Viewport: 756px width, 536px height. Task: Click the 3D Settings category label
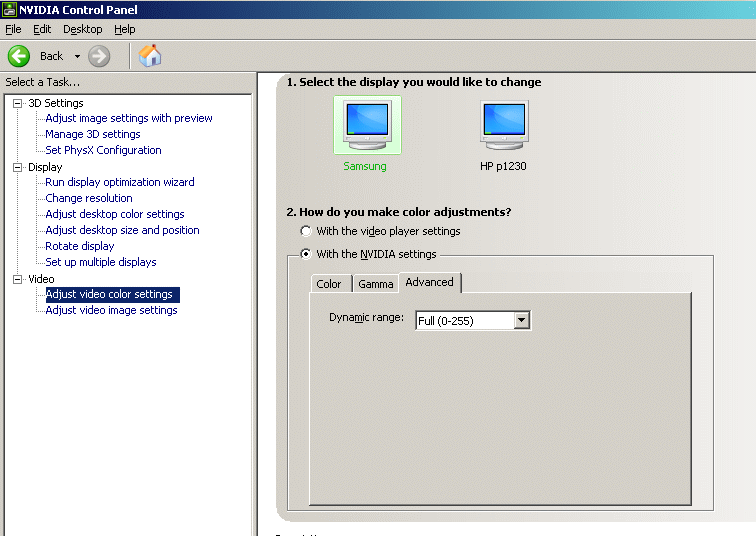[x=55, y=103]
